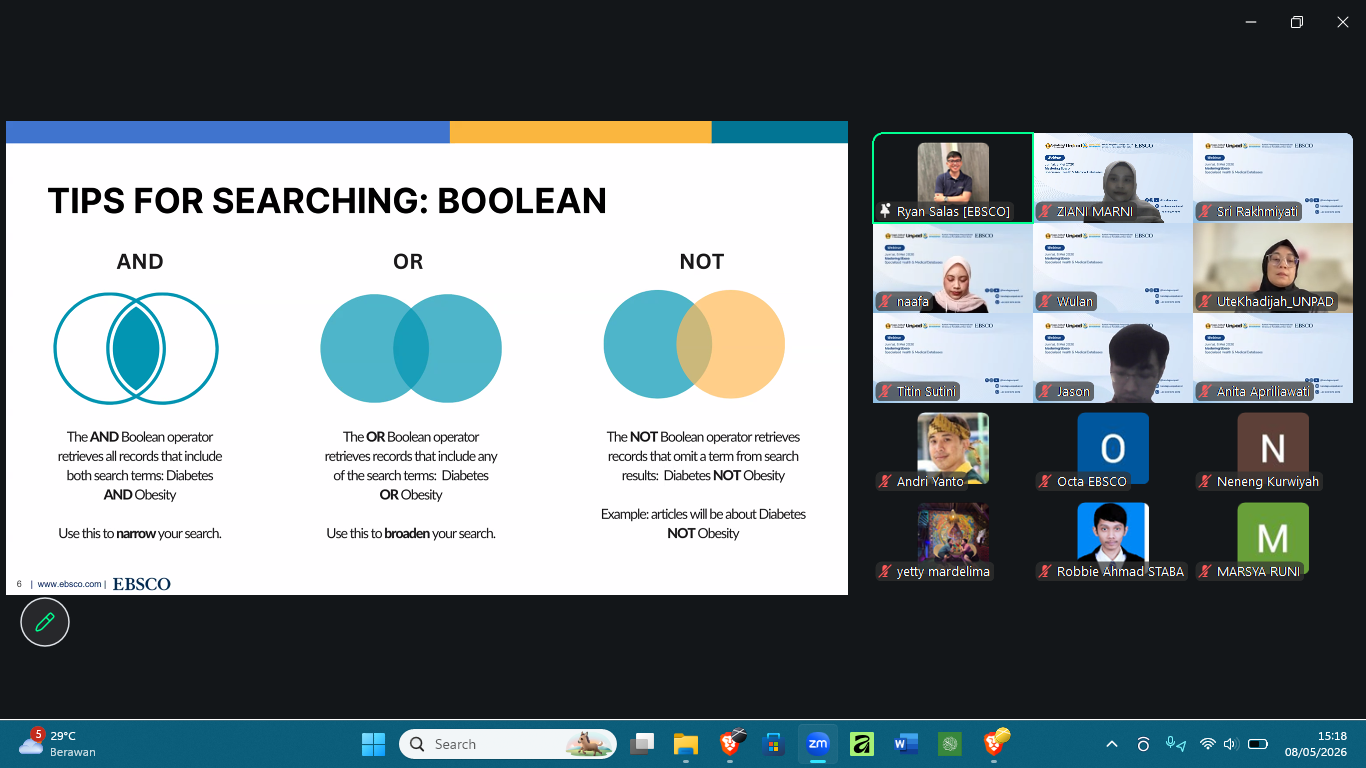
Task: Click the NOT Venn diagram on slide
Action: tap(694, 344)
